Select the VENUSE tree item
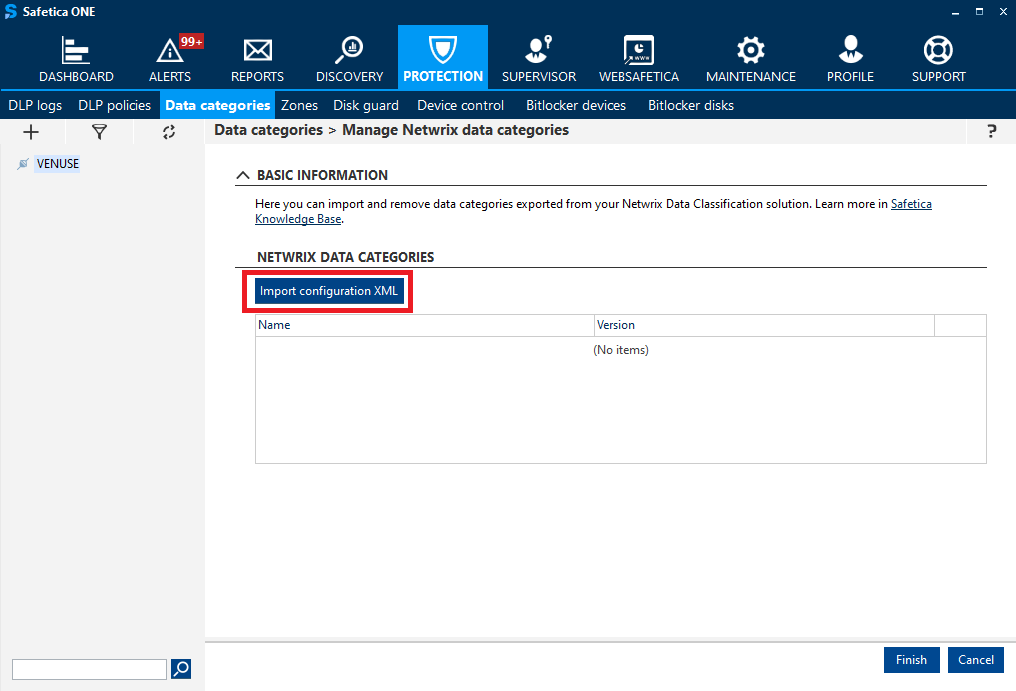This screenshot has height=691, width=1016. pyautogui.click(x=58, y=163)
